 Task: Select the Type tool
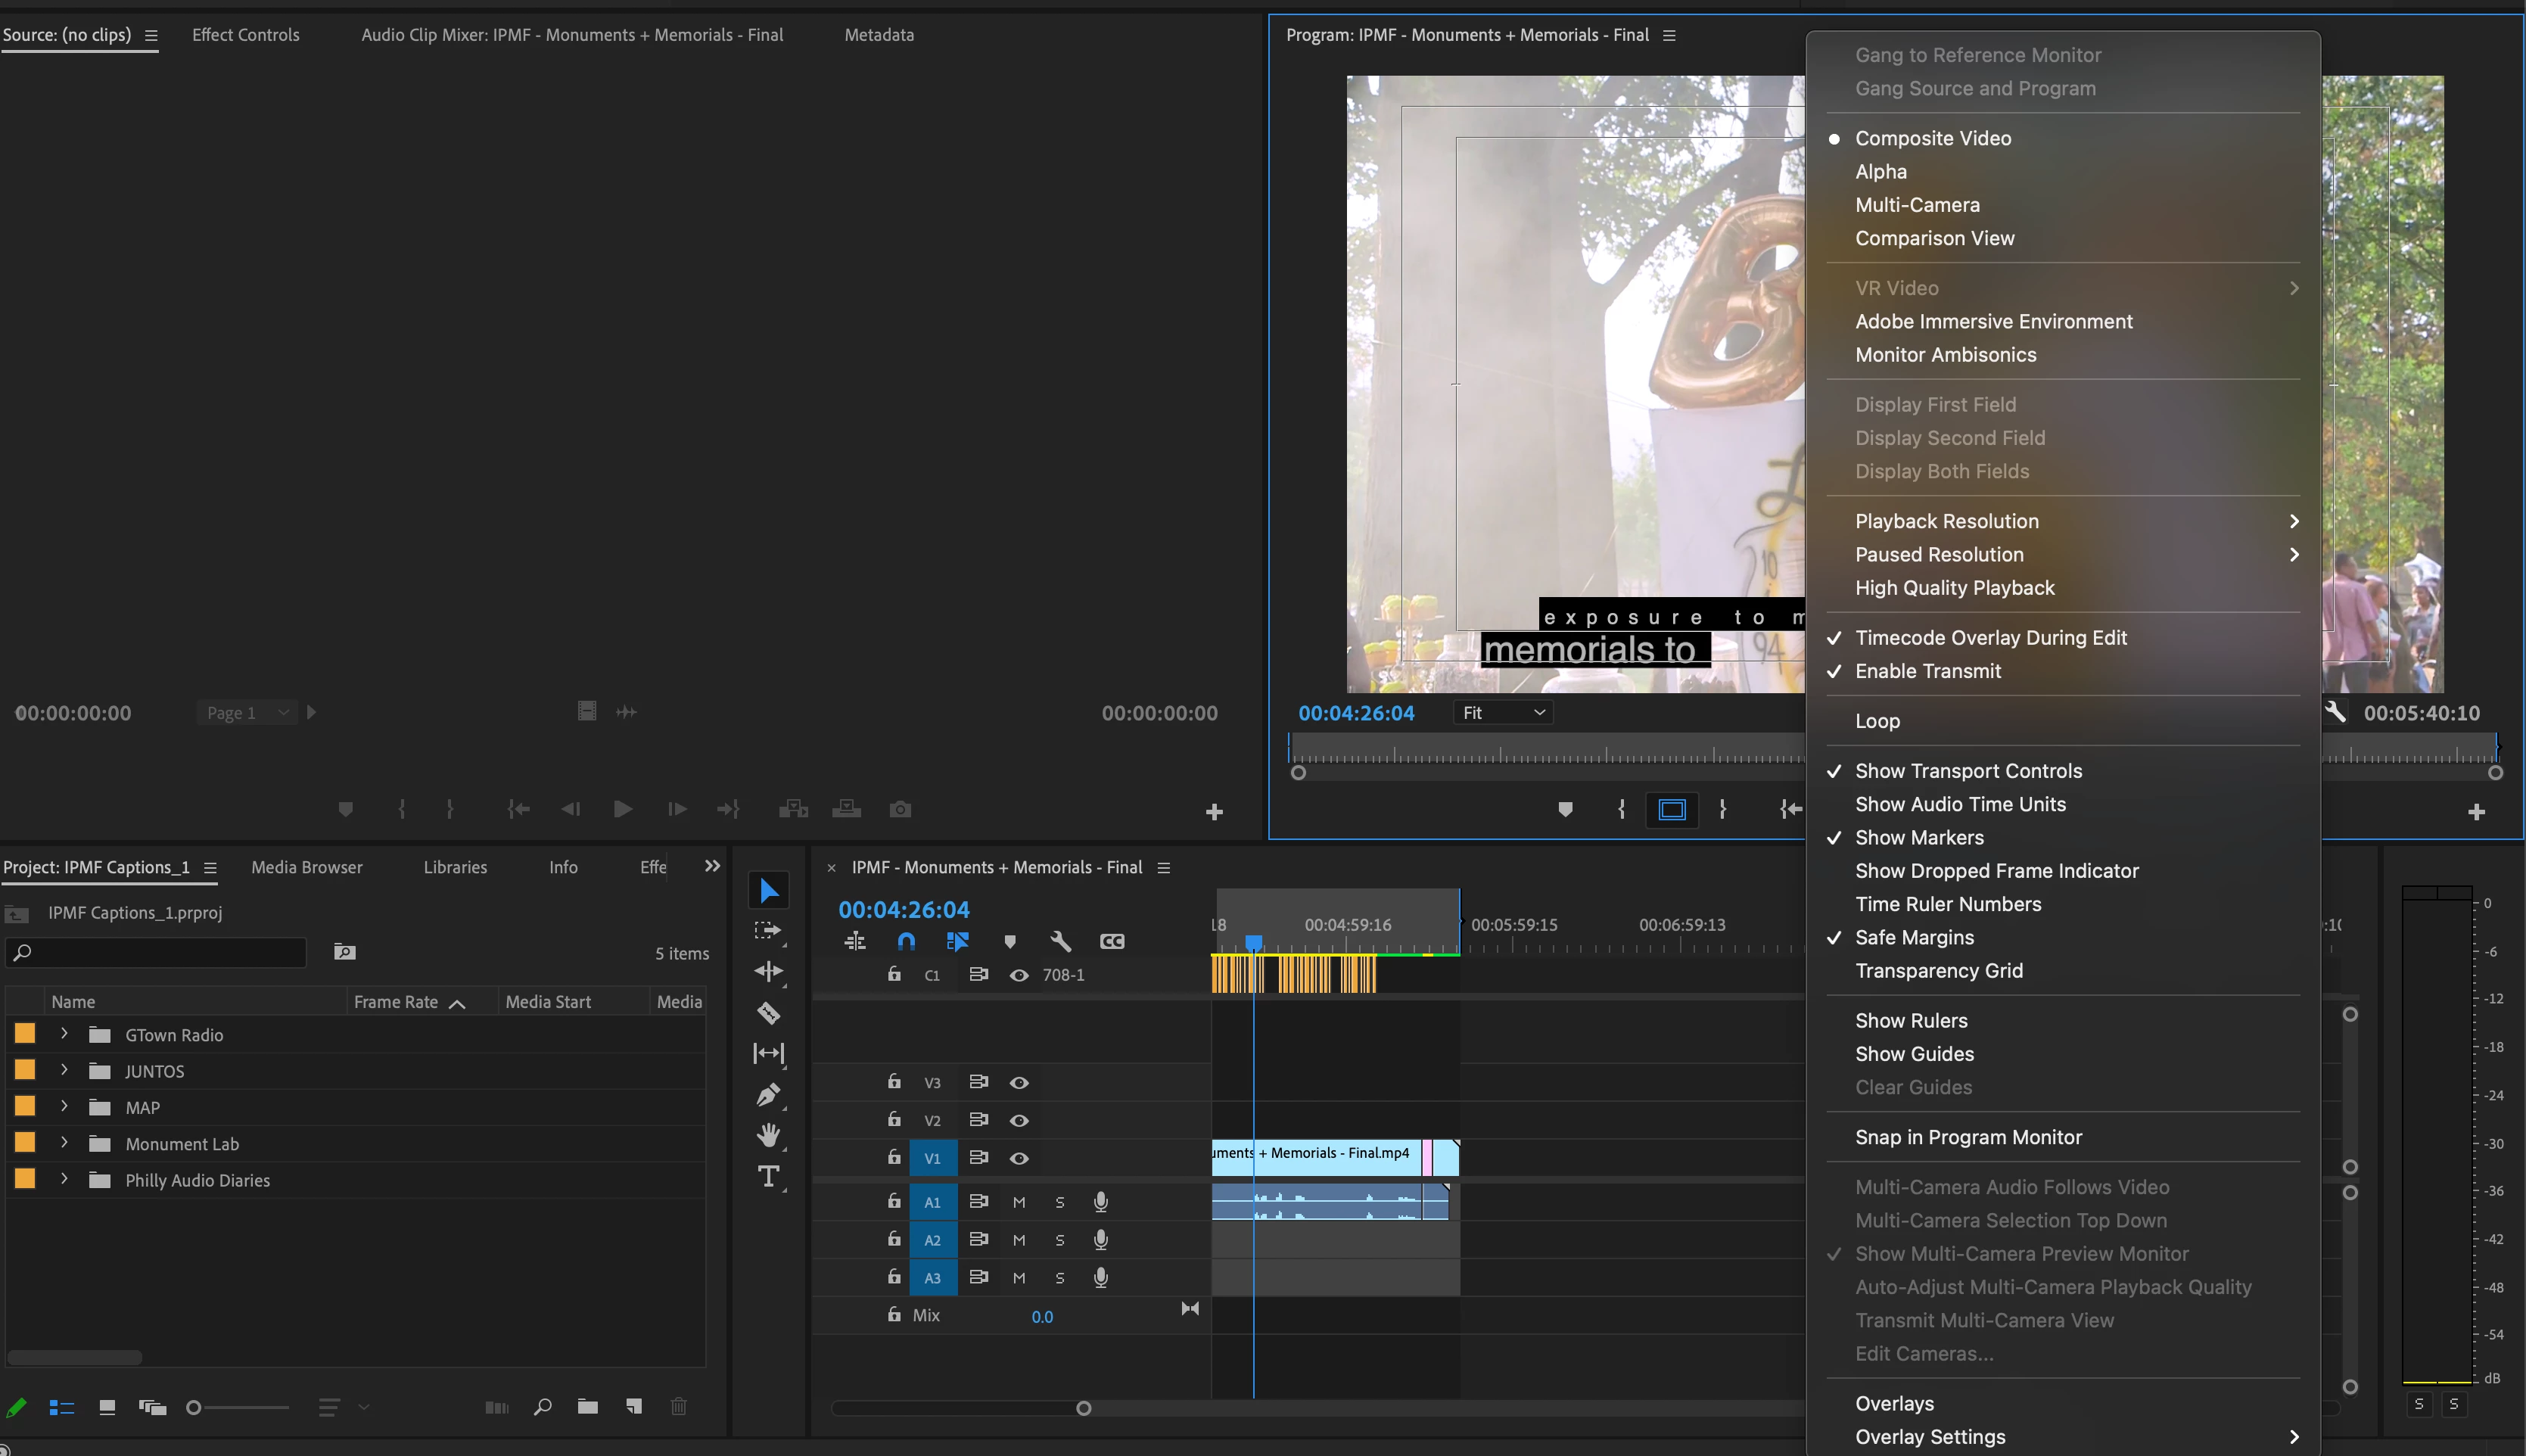pos(768,1177)
